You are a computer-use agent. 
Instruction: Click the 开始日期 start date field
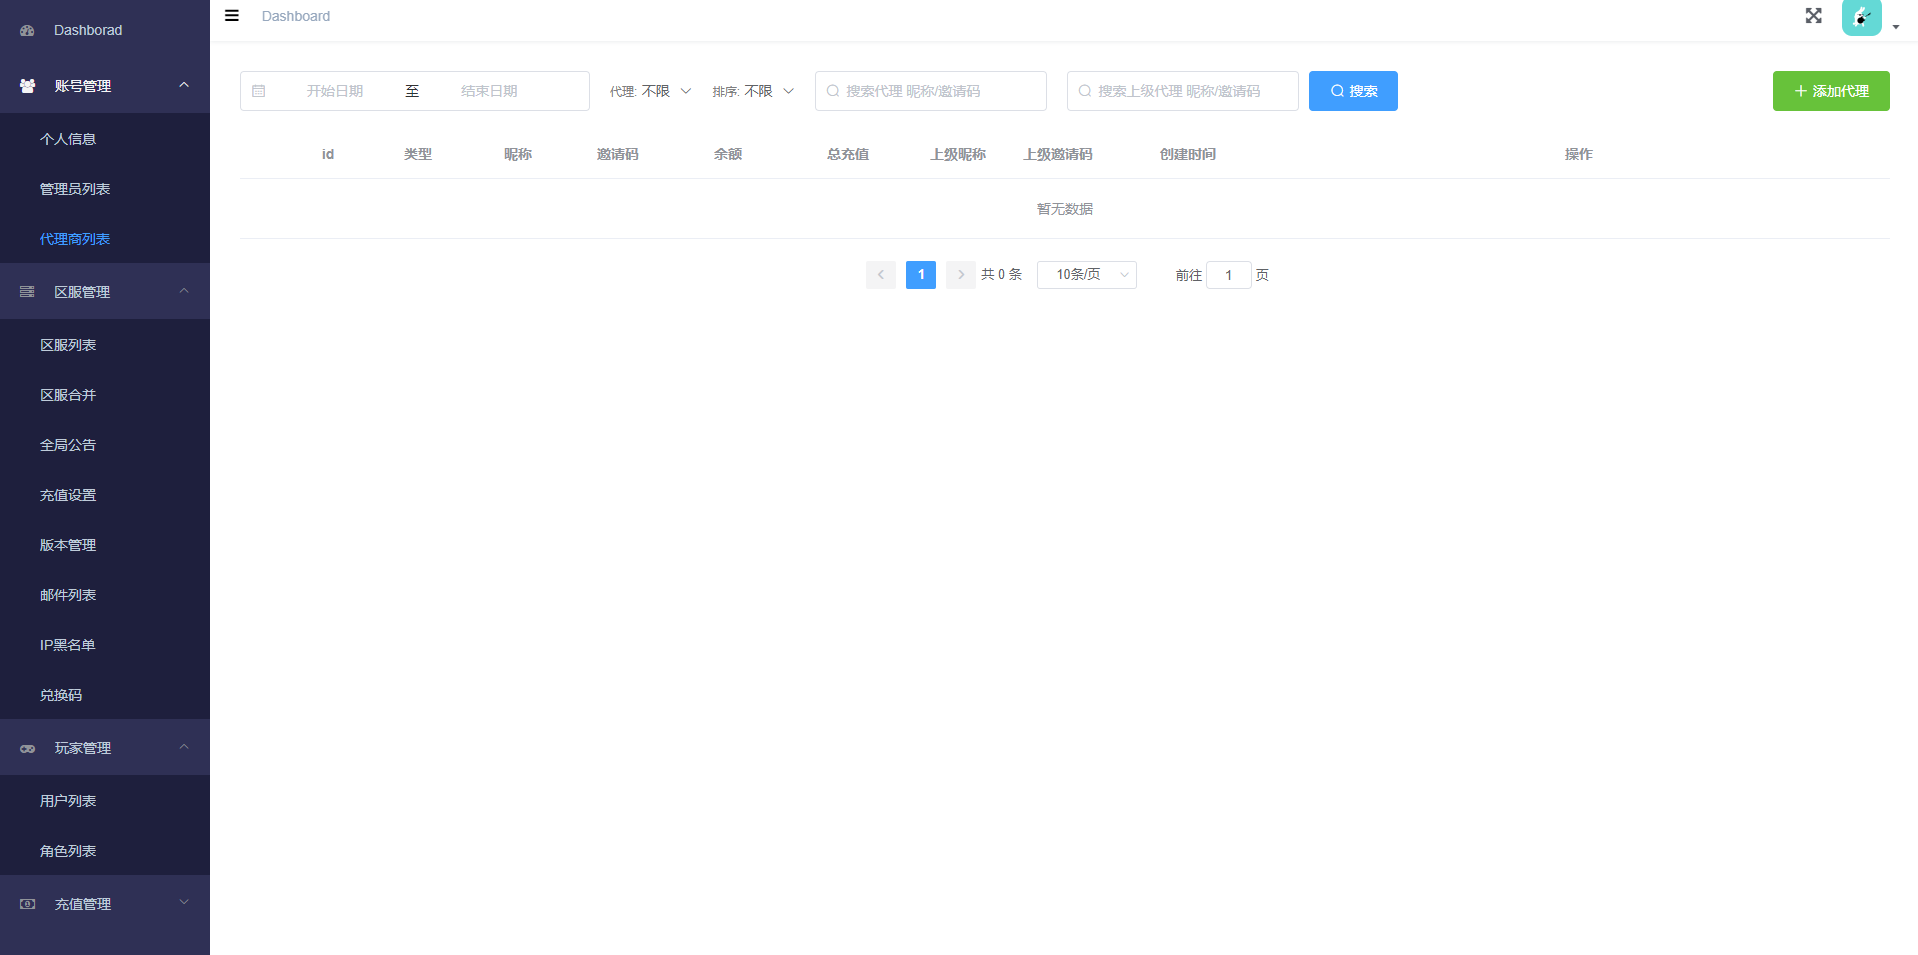[335, 91]
